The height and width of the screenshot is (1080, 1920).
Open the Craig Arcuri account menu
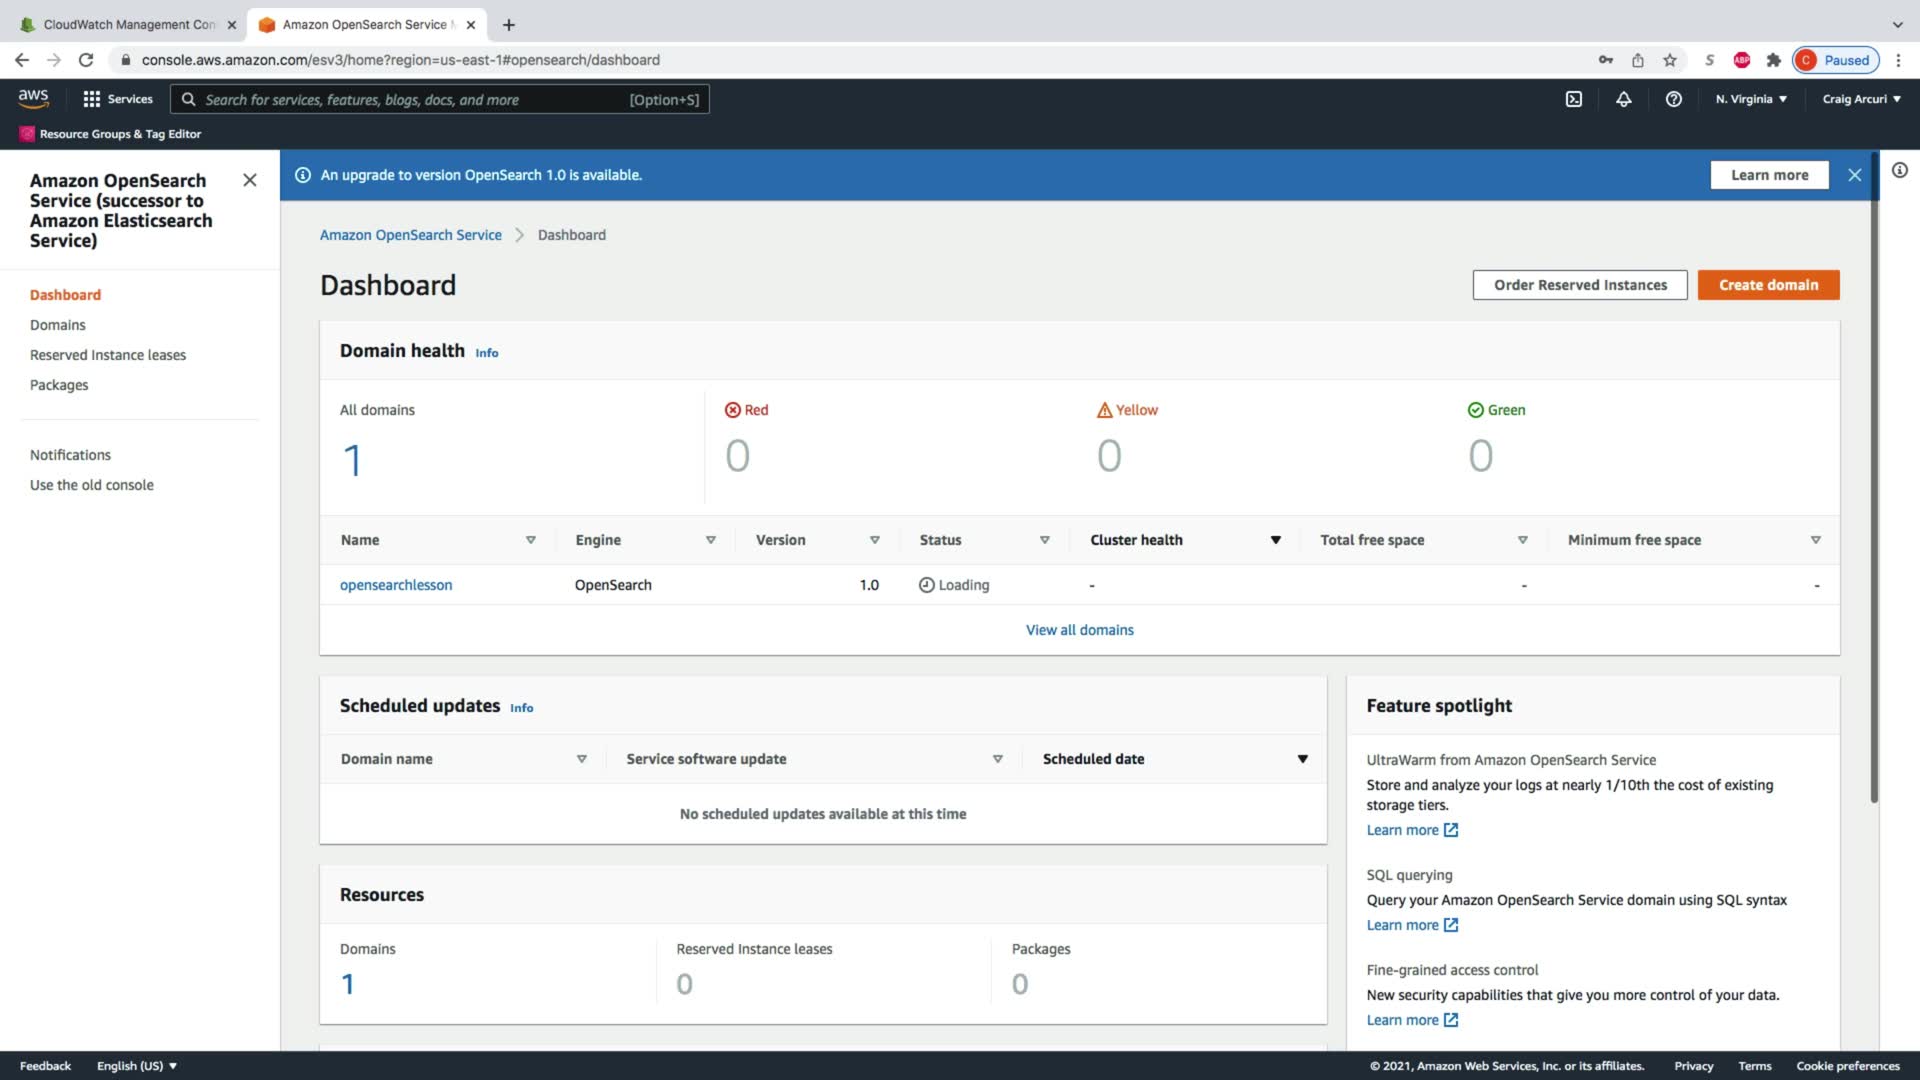click(1861, 99)
